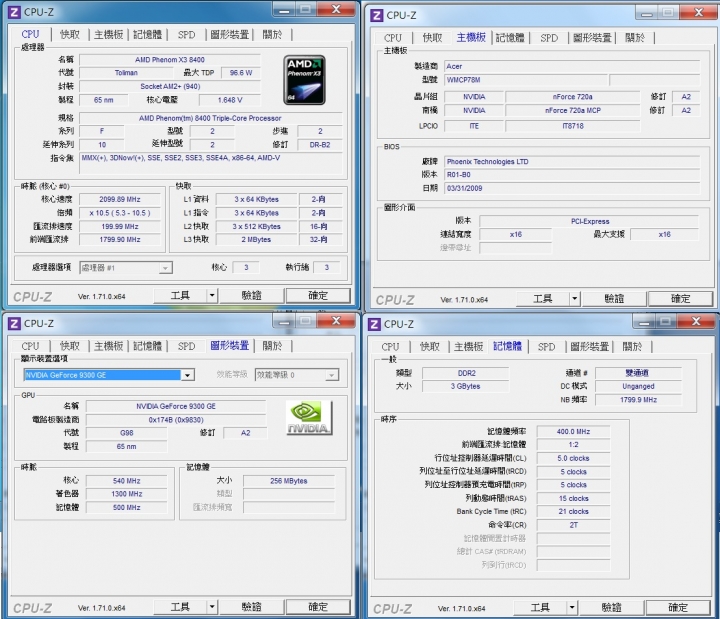The width and height of the screenshot is (720, 619).
Task: Select CPU tab in the motherboard window
Action: pos(393,38)
